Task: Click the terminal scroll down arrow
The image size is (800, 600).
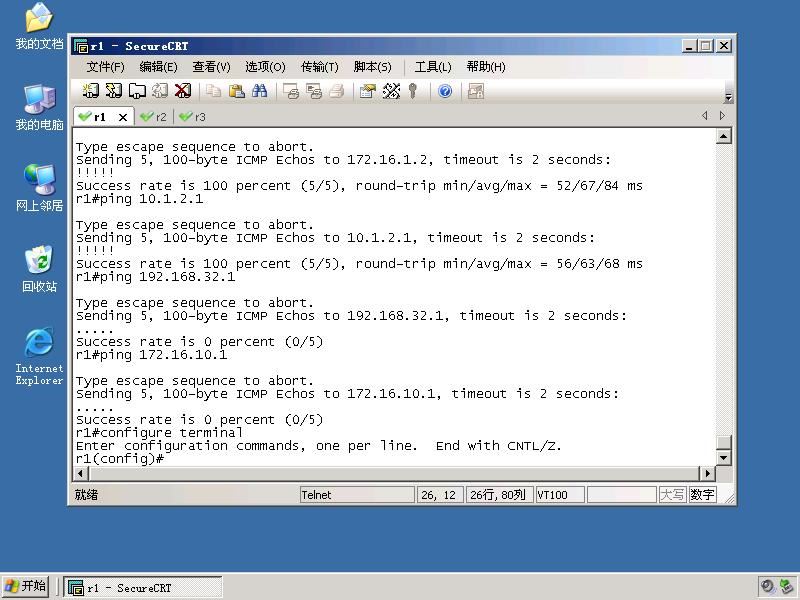Action: [723, 458]
